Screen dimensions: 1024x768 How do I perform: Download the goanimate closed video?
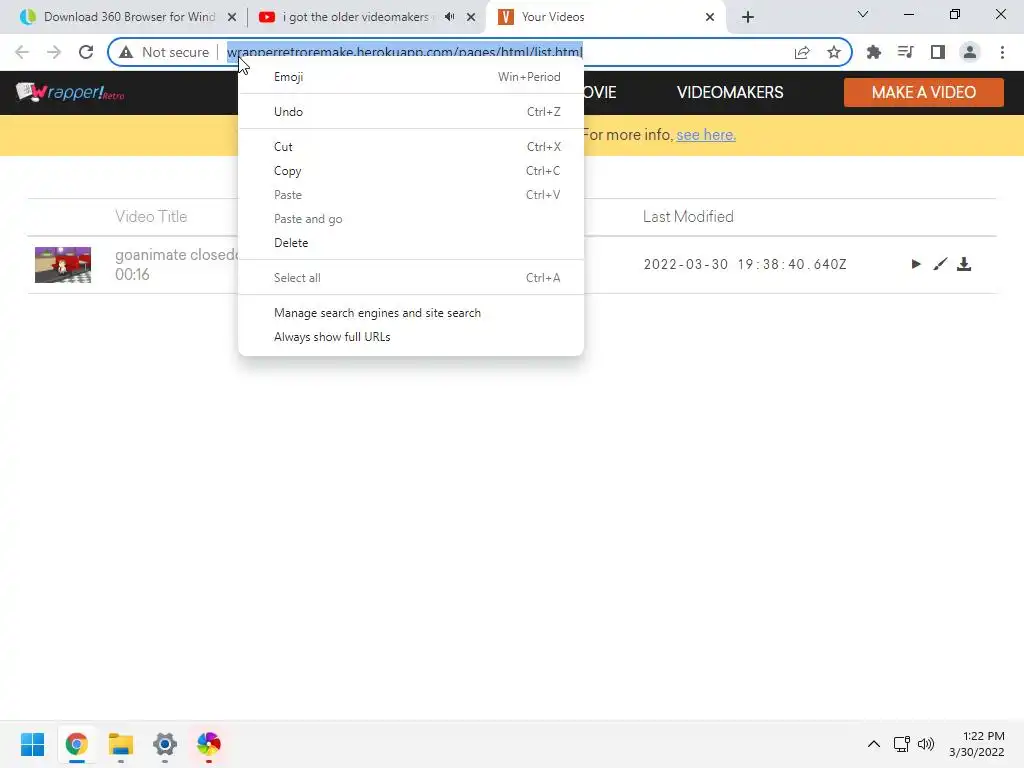[x=964, y=264]
